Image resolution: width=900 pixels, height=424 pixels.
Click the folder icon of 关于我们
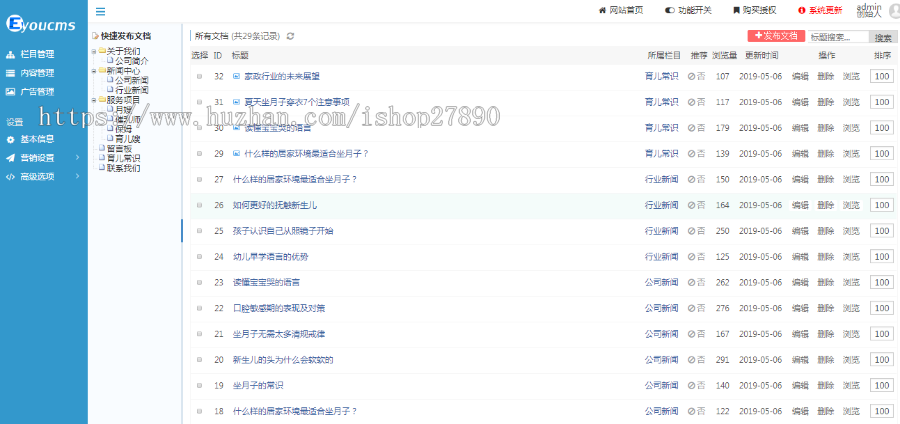coord(102,50)
